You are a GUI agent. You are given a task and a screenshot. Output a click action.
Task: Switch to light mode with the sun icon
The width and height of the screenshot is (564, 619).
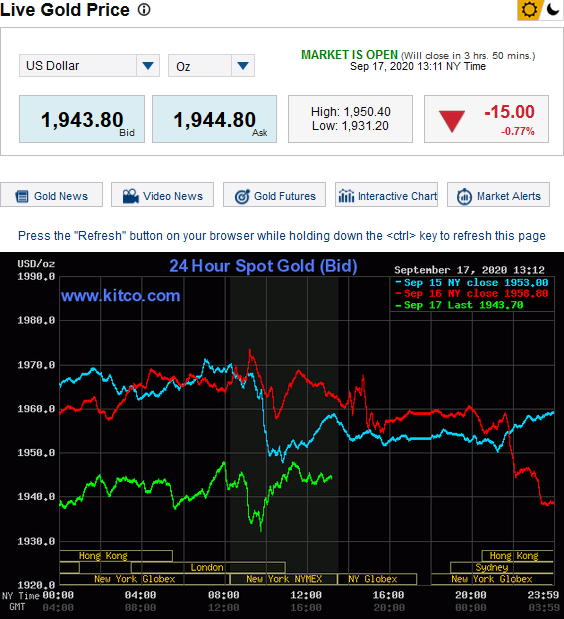(529, 9)
